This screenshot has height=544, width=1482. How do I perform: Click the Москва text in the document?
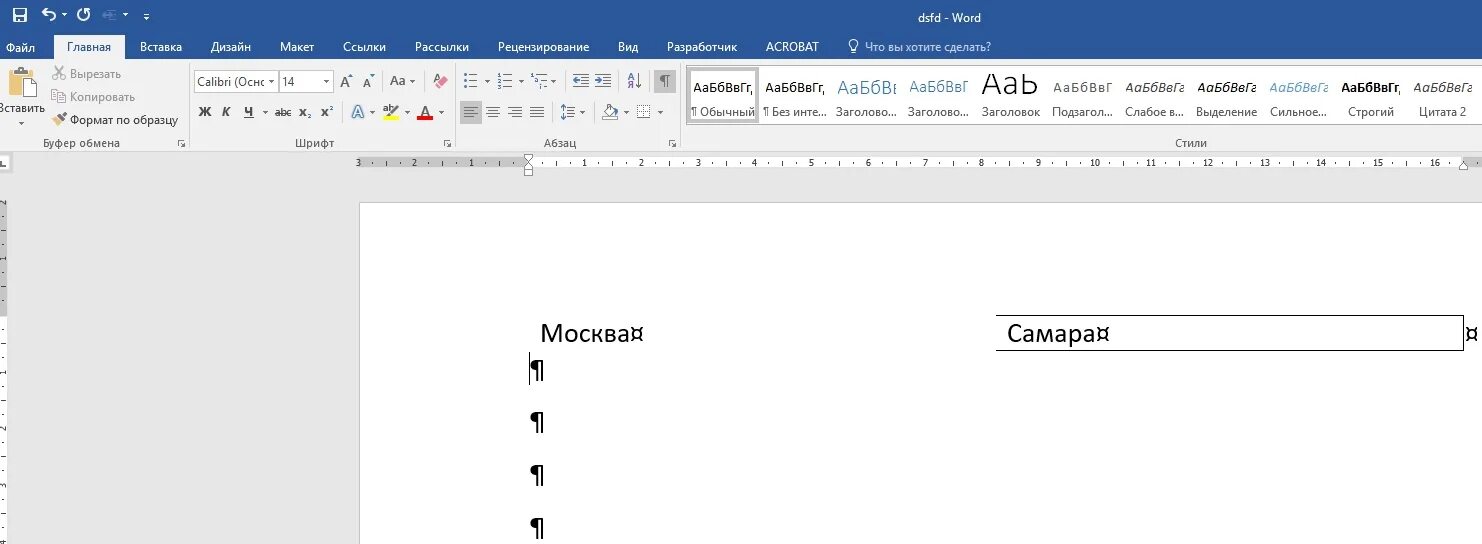click(585, 333)
